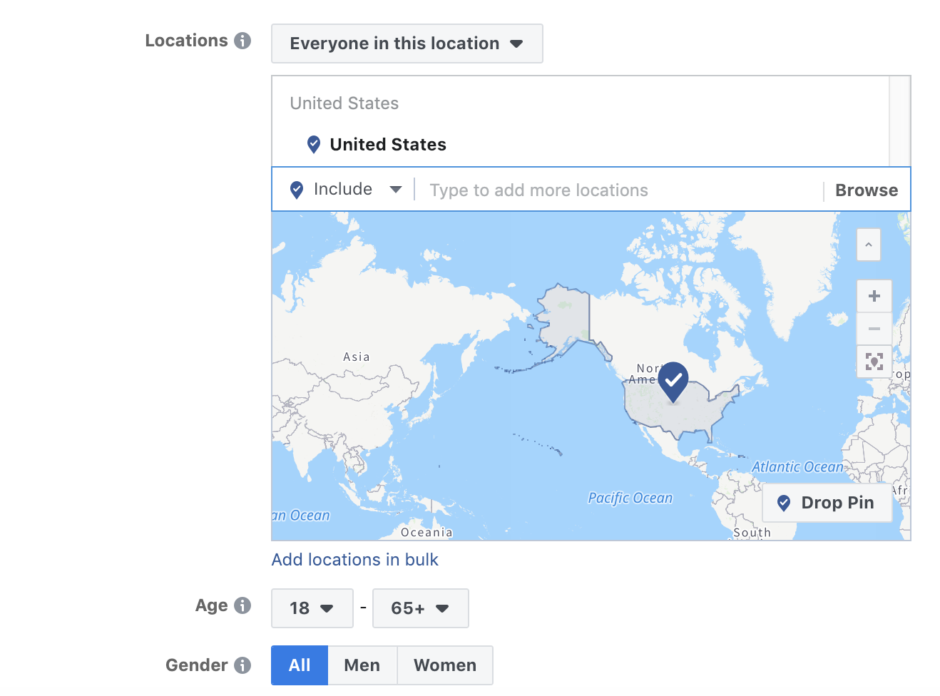
Task: Select the Men gender option
Action: 362,665
